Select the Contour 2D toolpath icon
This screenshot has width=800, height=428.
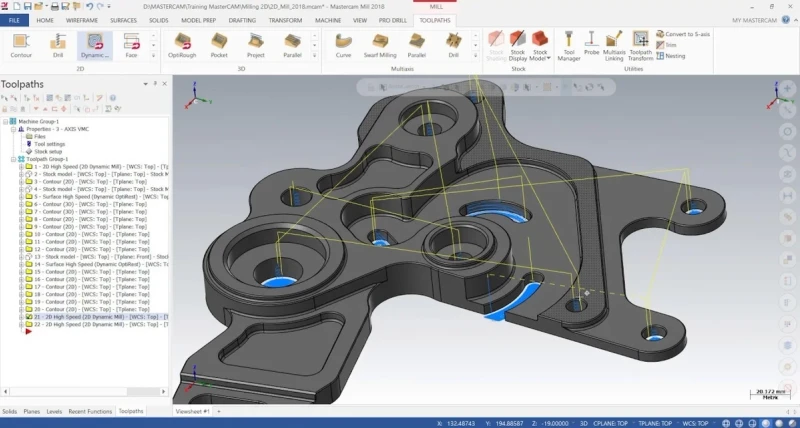pos(21,45)
